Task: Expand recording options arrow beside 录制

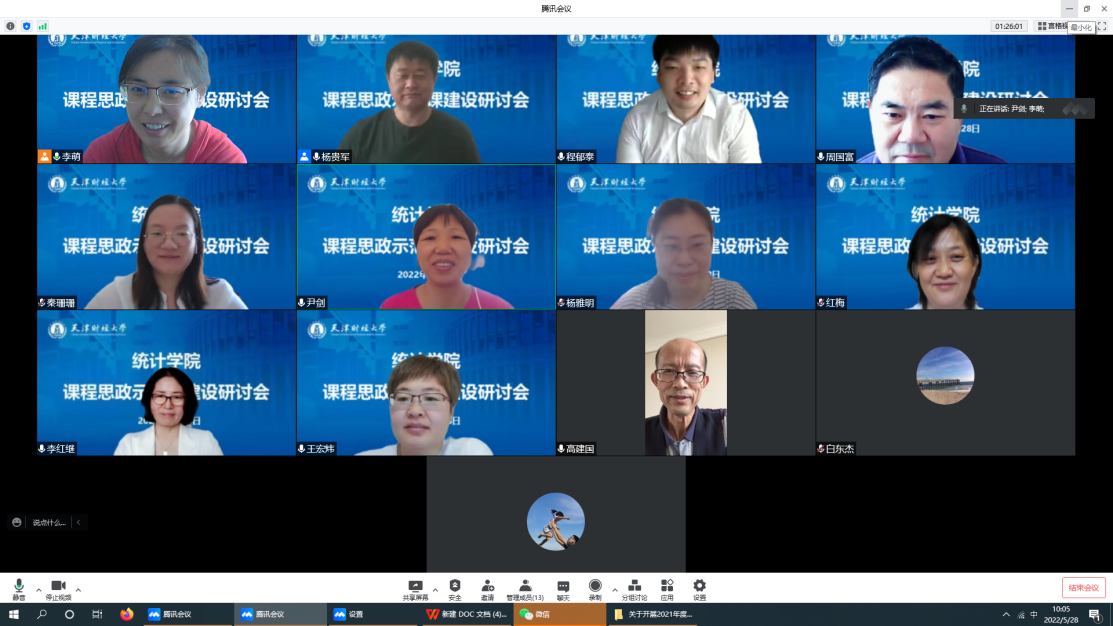Action: [615, 590]
